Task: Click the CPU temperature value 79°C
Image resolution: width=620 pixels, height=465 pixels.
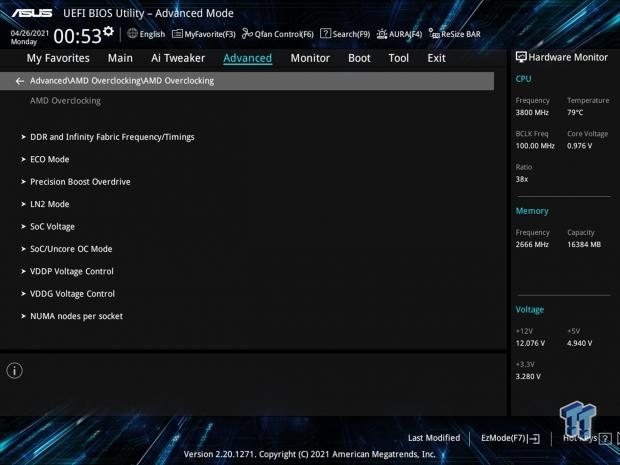Action: pos(575,113)
